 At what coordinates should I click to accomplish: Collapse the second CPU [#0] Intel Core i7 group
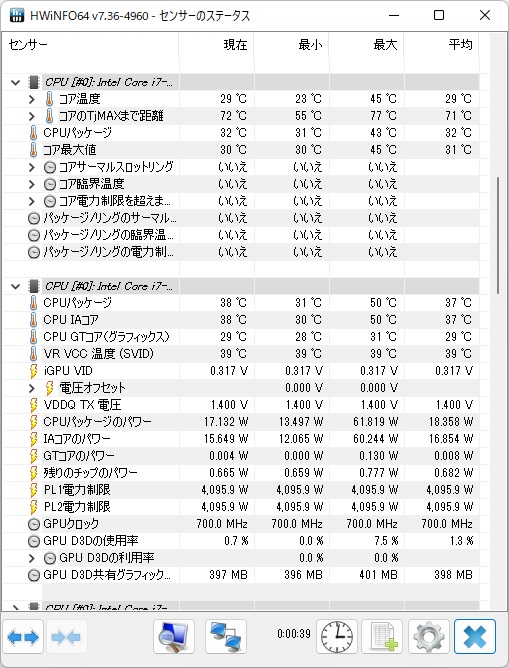coord(16,286)
